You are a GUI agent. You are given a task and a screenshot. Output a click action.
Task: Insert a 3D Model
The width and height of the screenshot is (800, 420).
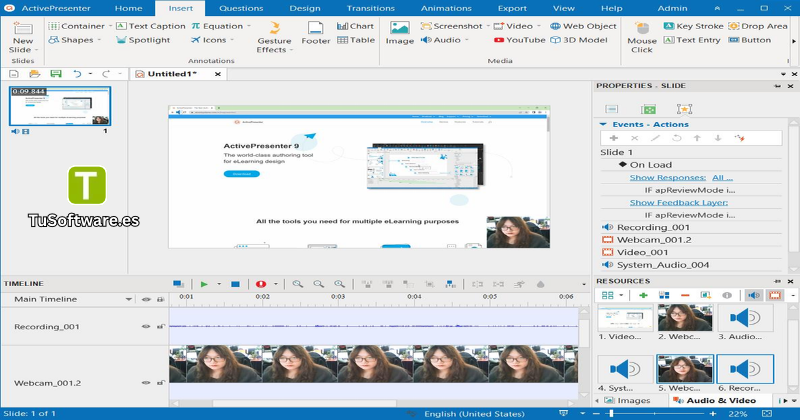click(x=579, y=40)
